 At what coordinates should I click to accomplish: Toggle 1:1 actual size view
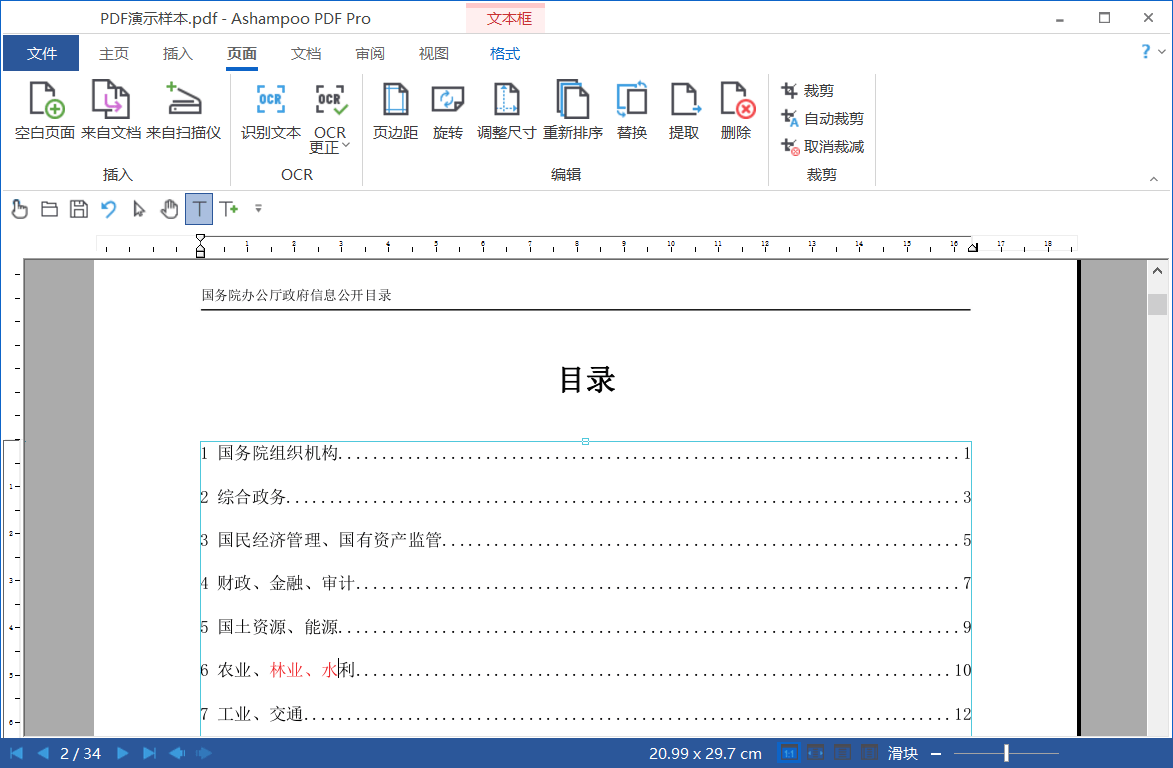tap(788, 753)
